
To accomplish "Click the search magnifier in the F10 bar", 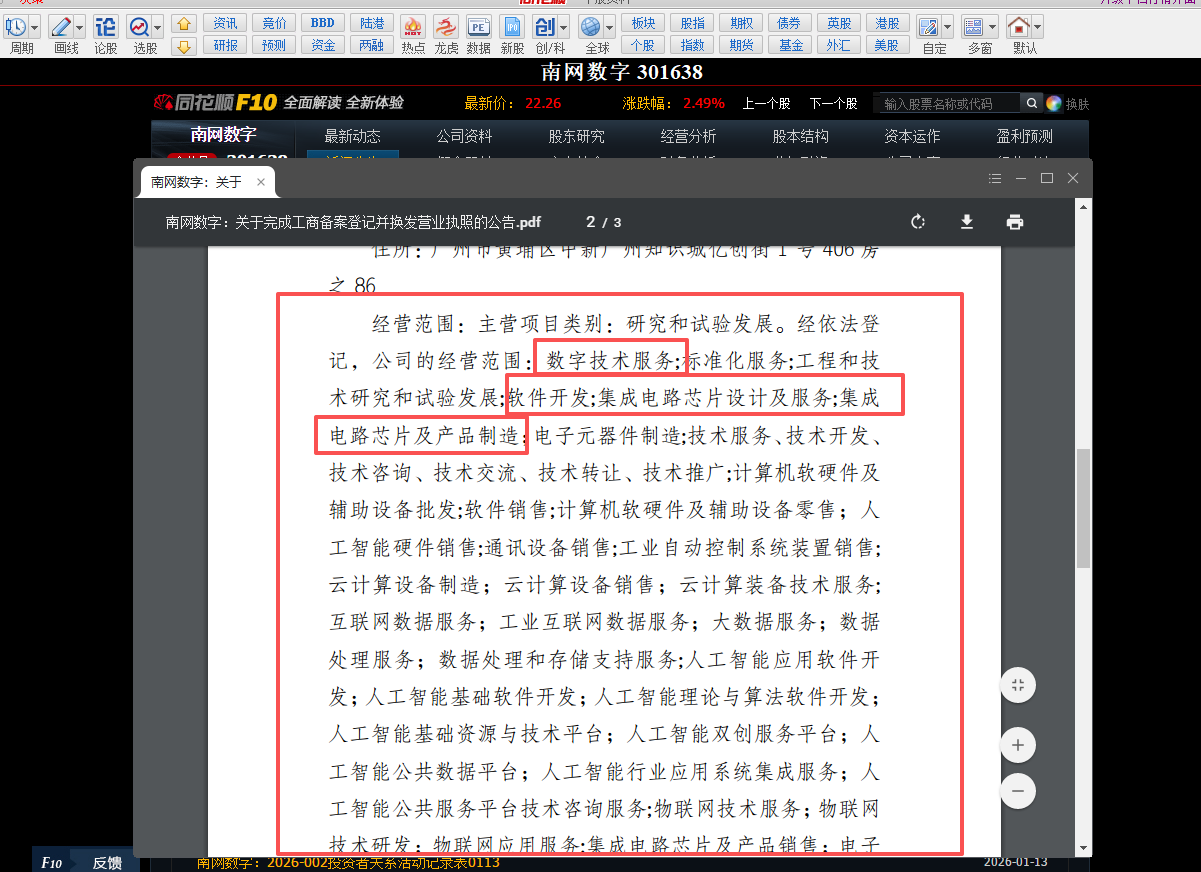I will point(1032,103).
